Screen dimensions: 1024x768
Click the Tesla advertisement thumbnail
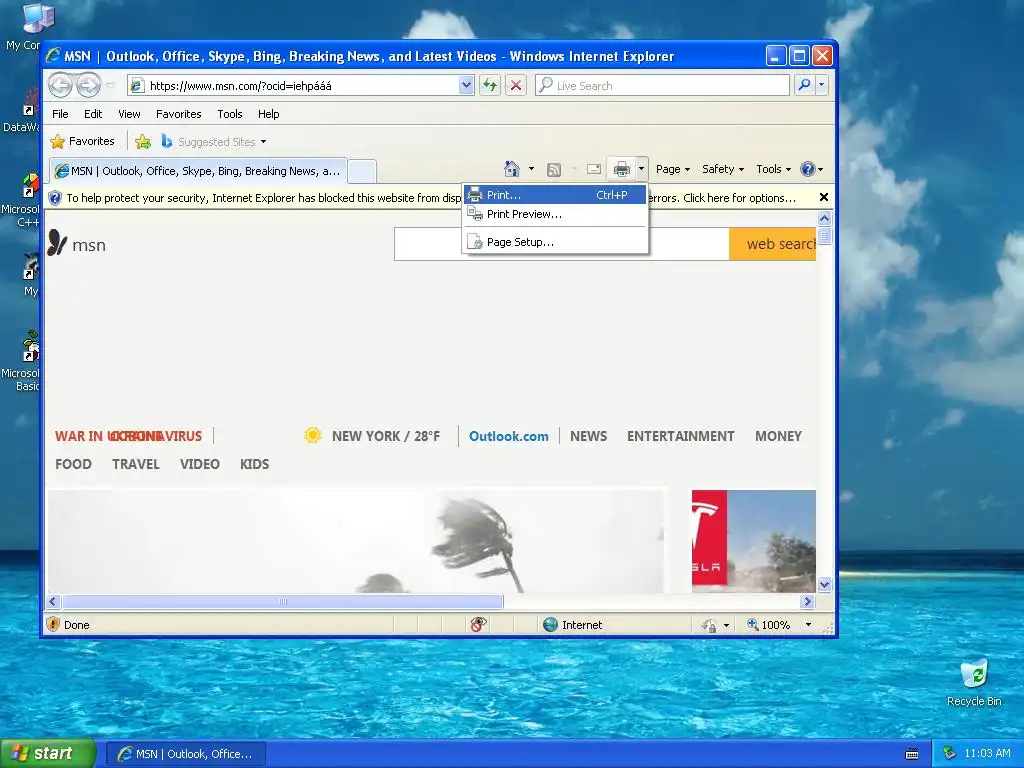754,541
